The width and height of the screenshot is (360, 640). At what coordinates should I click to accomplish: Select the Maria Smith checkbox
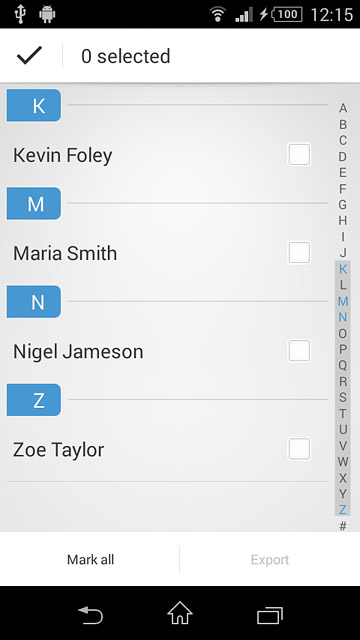tap(299, 253)
